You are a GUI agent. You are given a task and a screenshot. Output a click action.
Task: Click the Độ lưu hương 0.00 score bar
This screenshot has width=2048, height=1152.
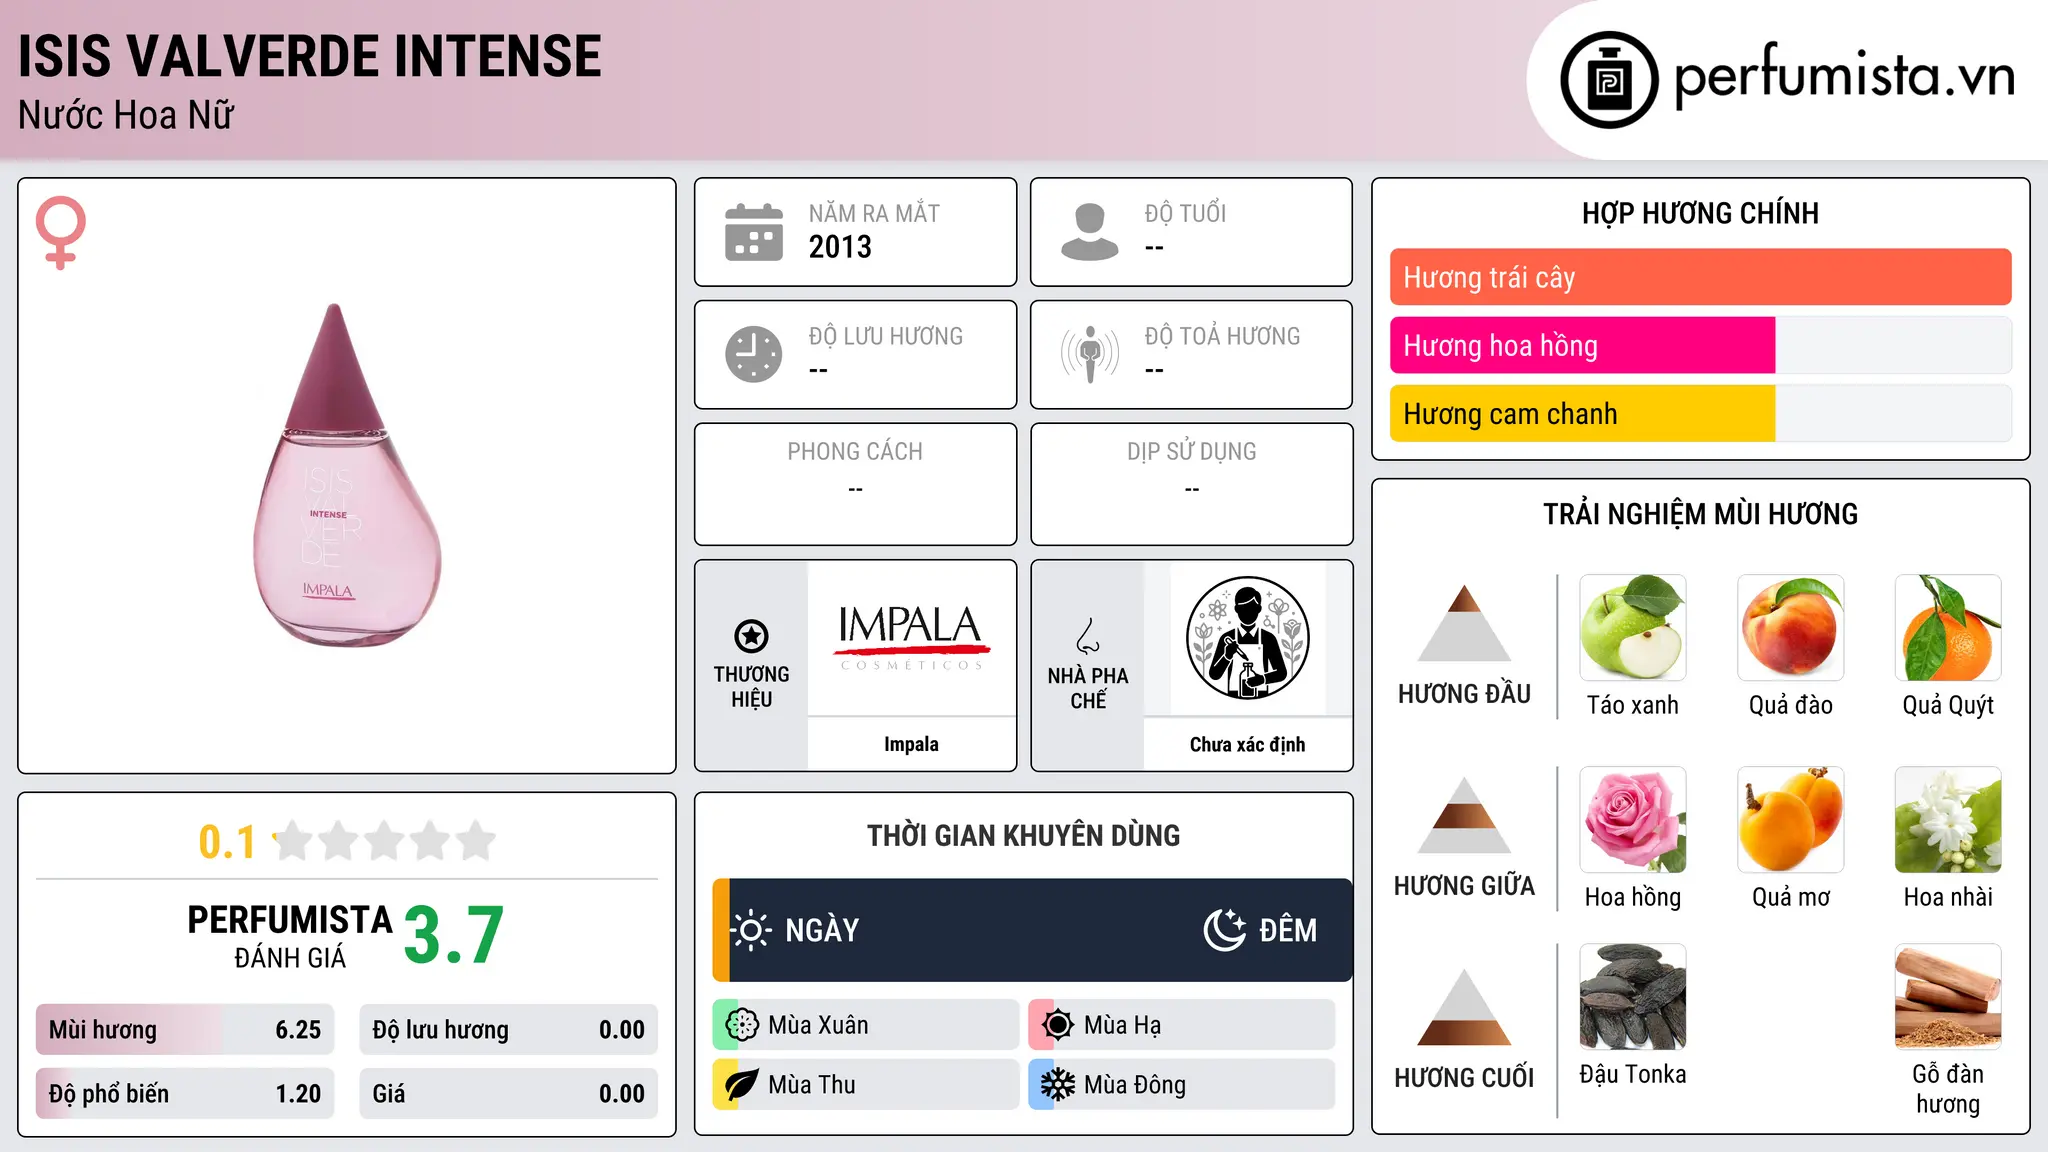tap(508, 1030)
